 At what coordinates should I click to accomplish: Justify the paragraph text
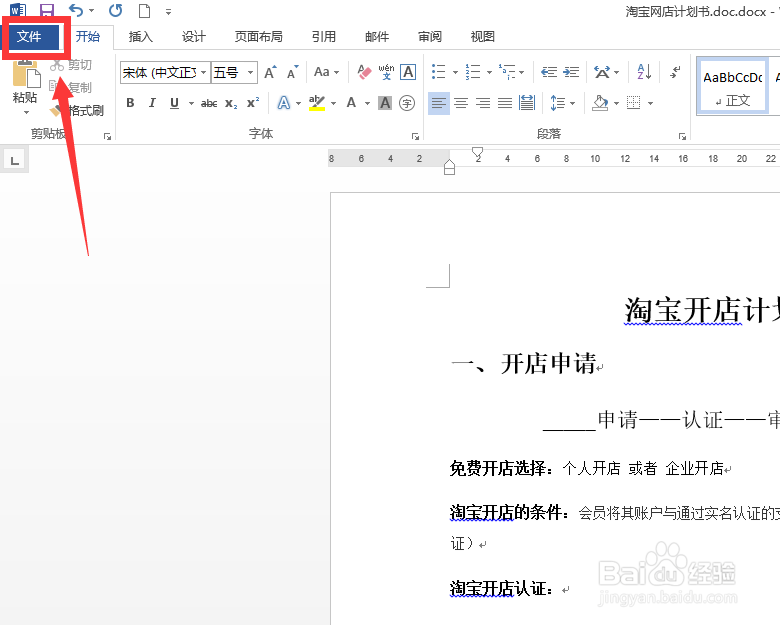(505, 103)
